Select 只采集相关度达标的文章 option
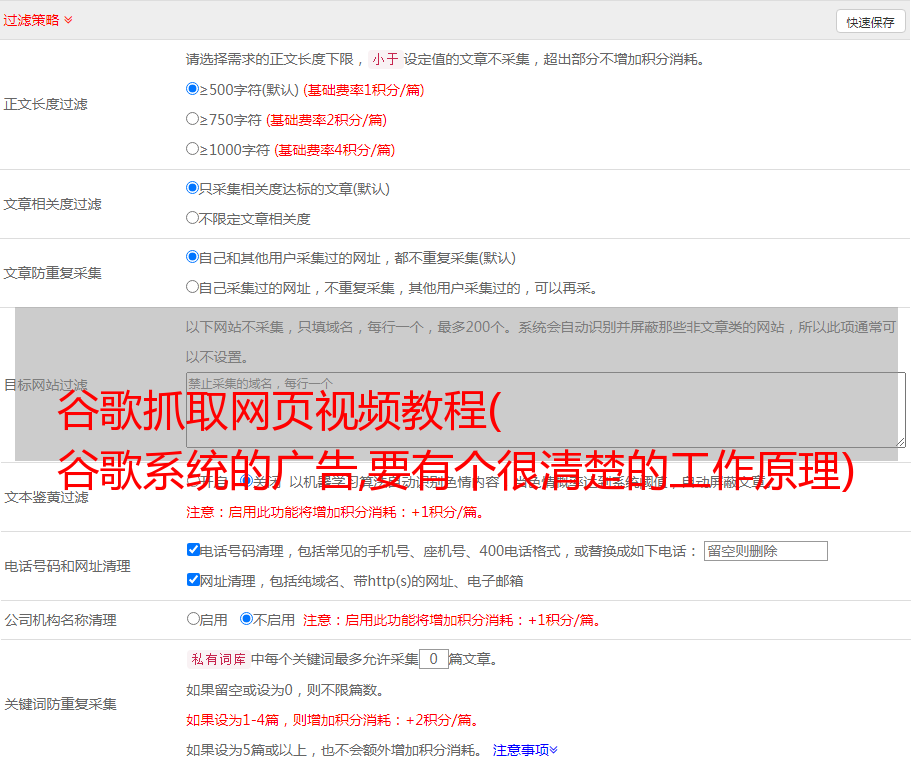 [193, 188]
